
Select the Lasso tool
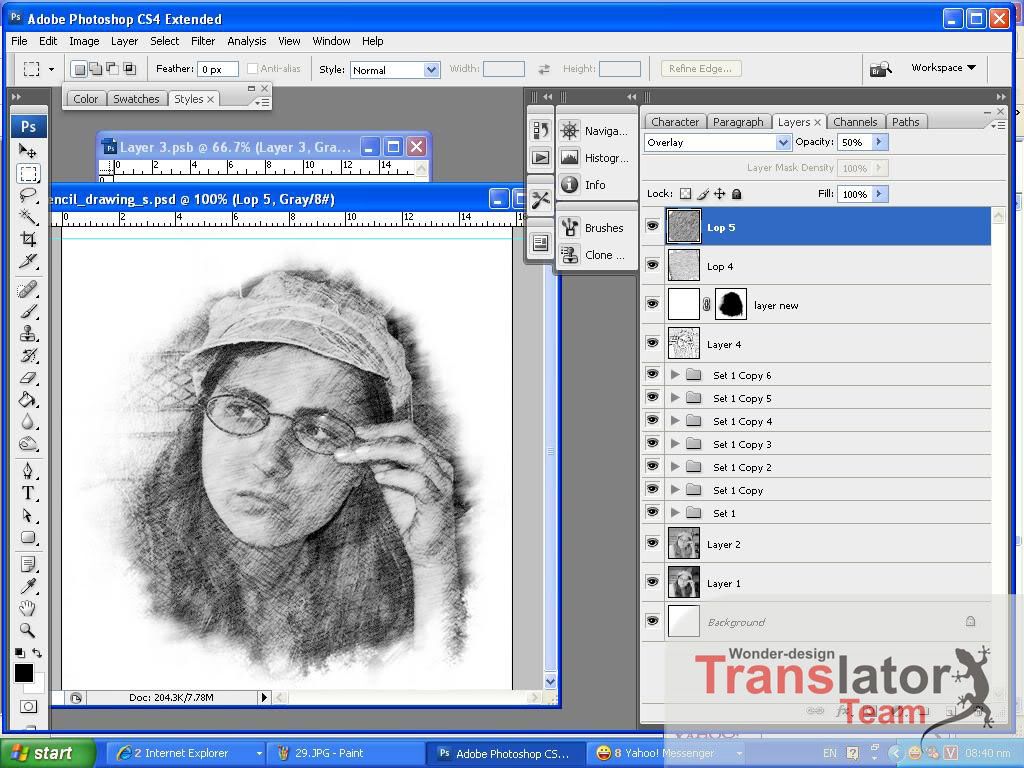click(x=28, y=195)
